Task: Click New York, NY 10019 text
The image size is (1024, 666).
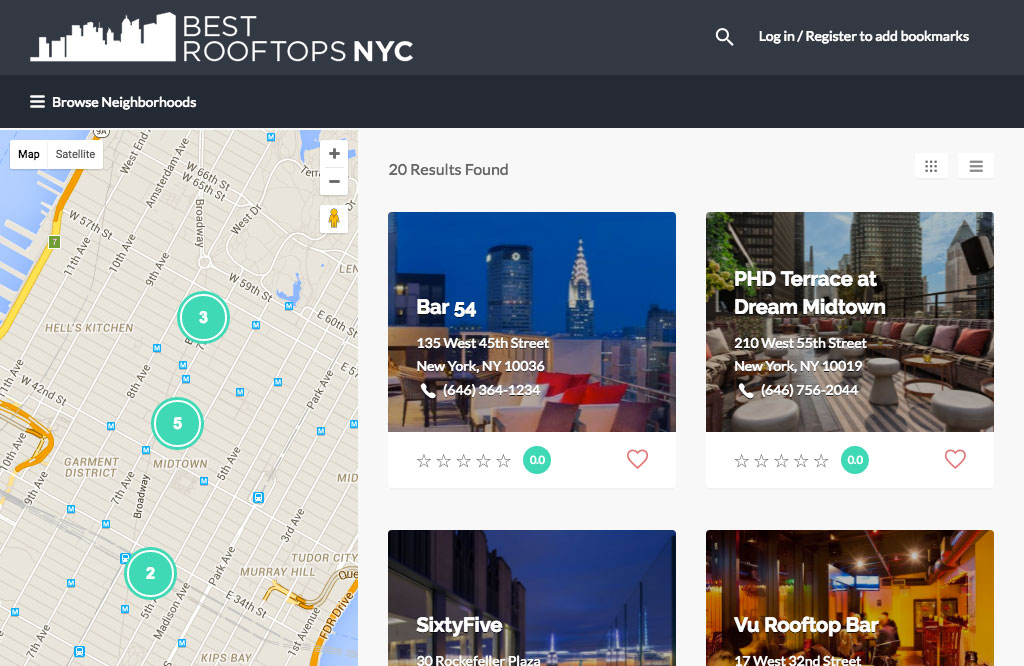Action: point(798,366)
